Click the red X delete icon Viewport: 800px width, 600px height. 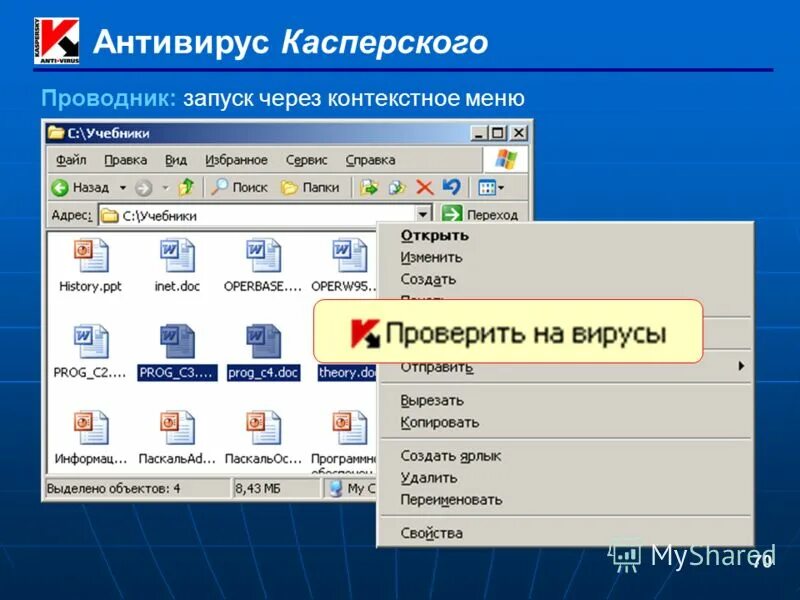pos(424,185)
